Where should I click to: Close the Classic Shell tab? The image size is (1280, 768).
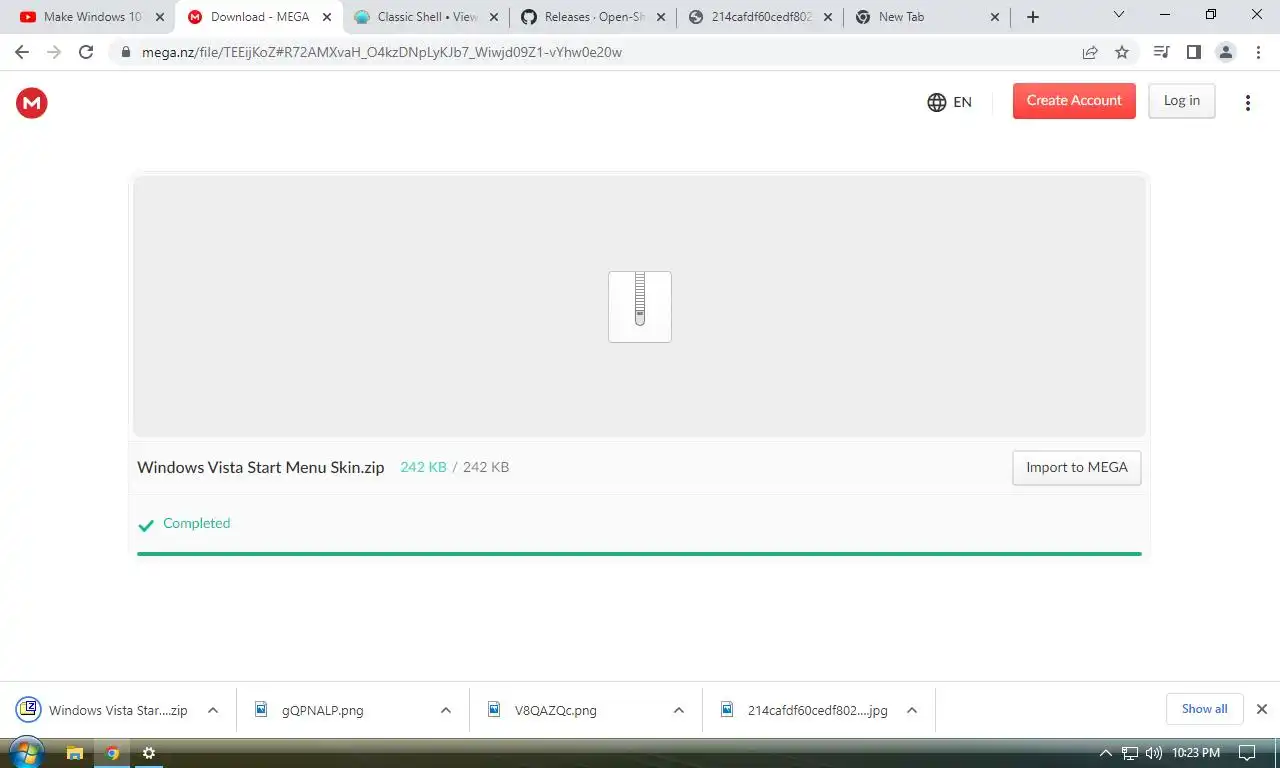(x=493, y=17)
